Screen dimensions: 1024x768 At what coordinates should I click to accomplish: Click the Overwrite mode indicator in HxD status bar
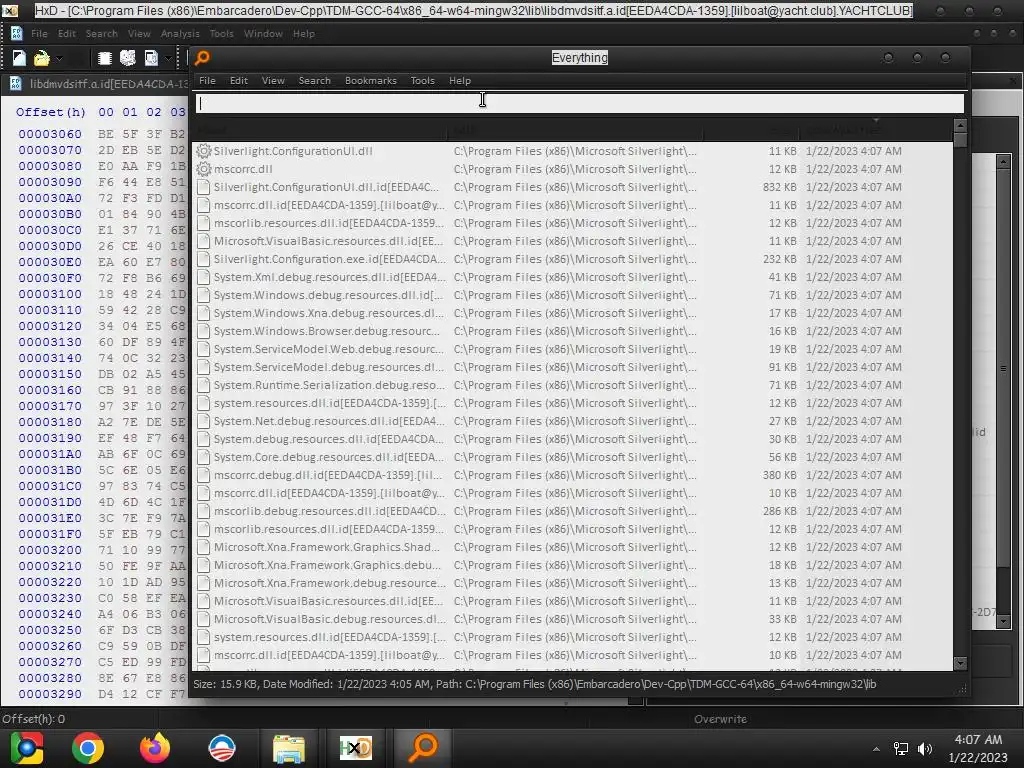coord(720,719)
